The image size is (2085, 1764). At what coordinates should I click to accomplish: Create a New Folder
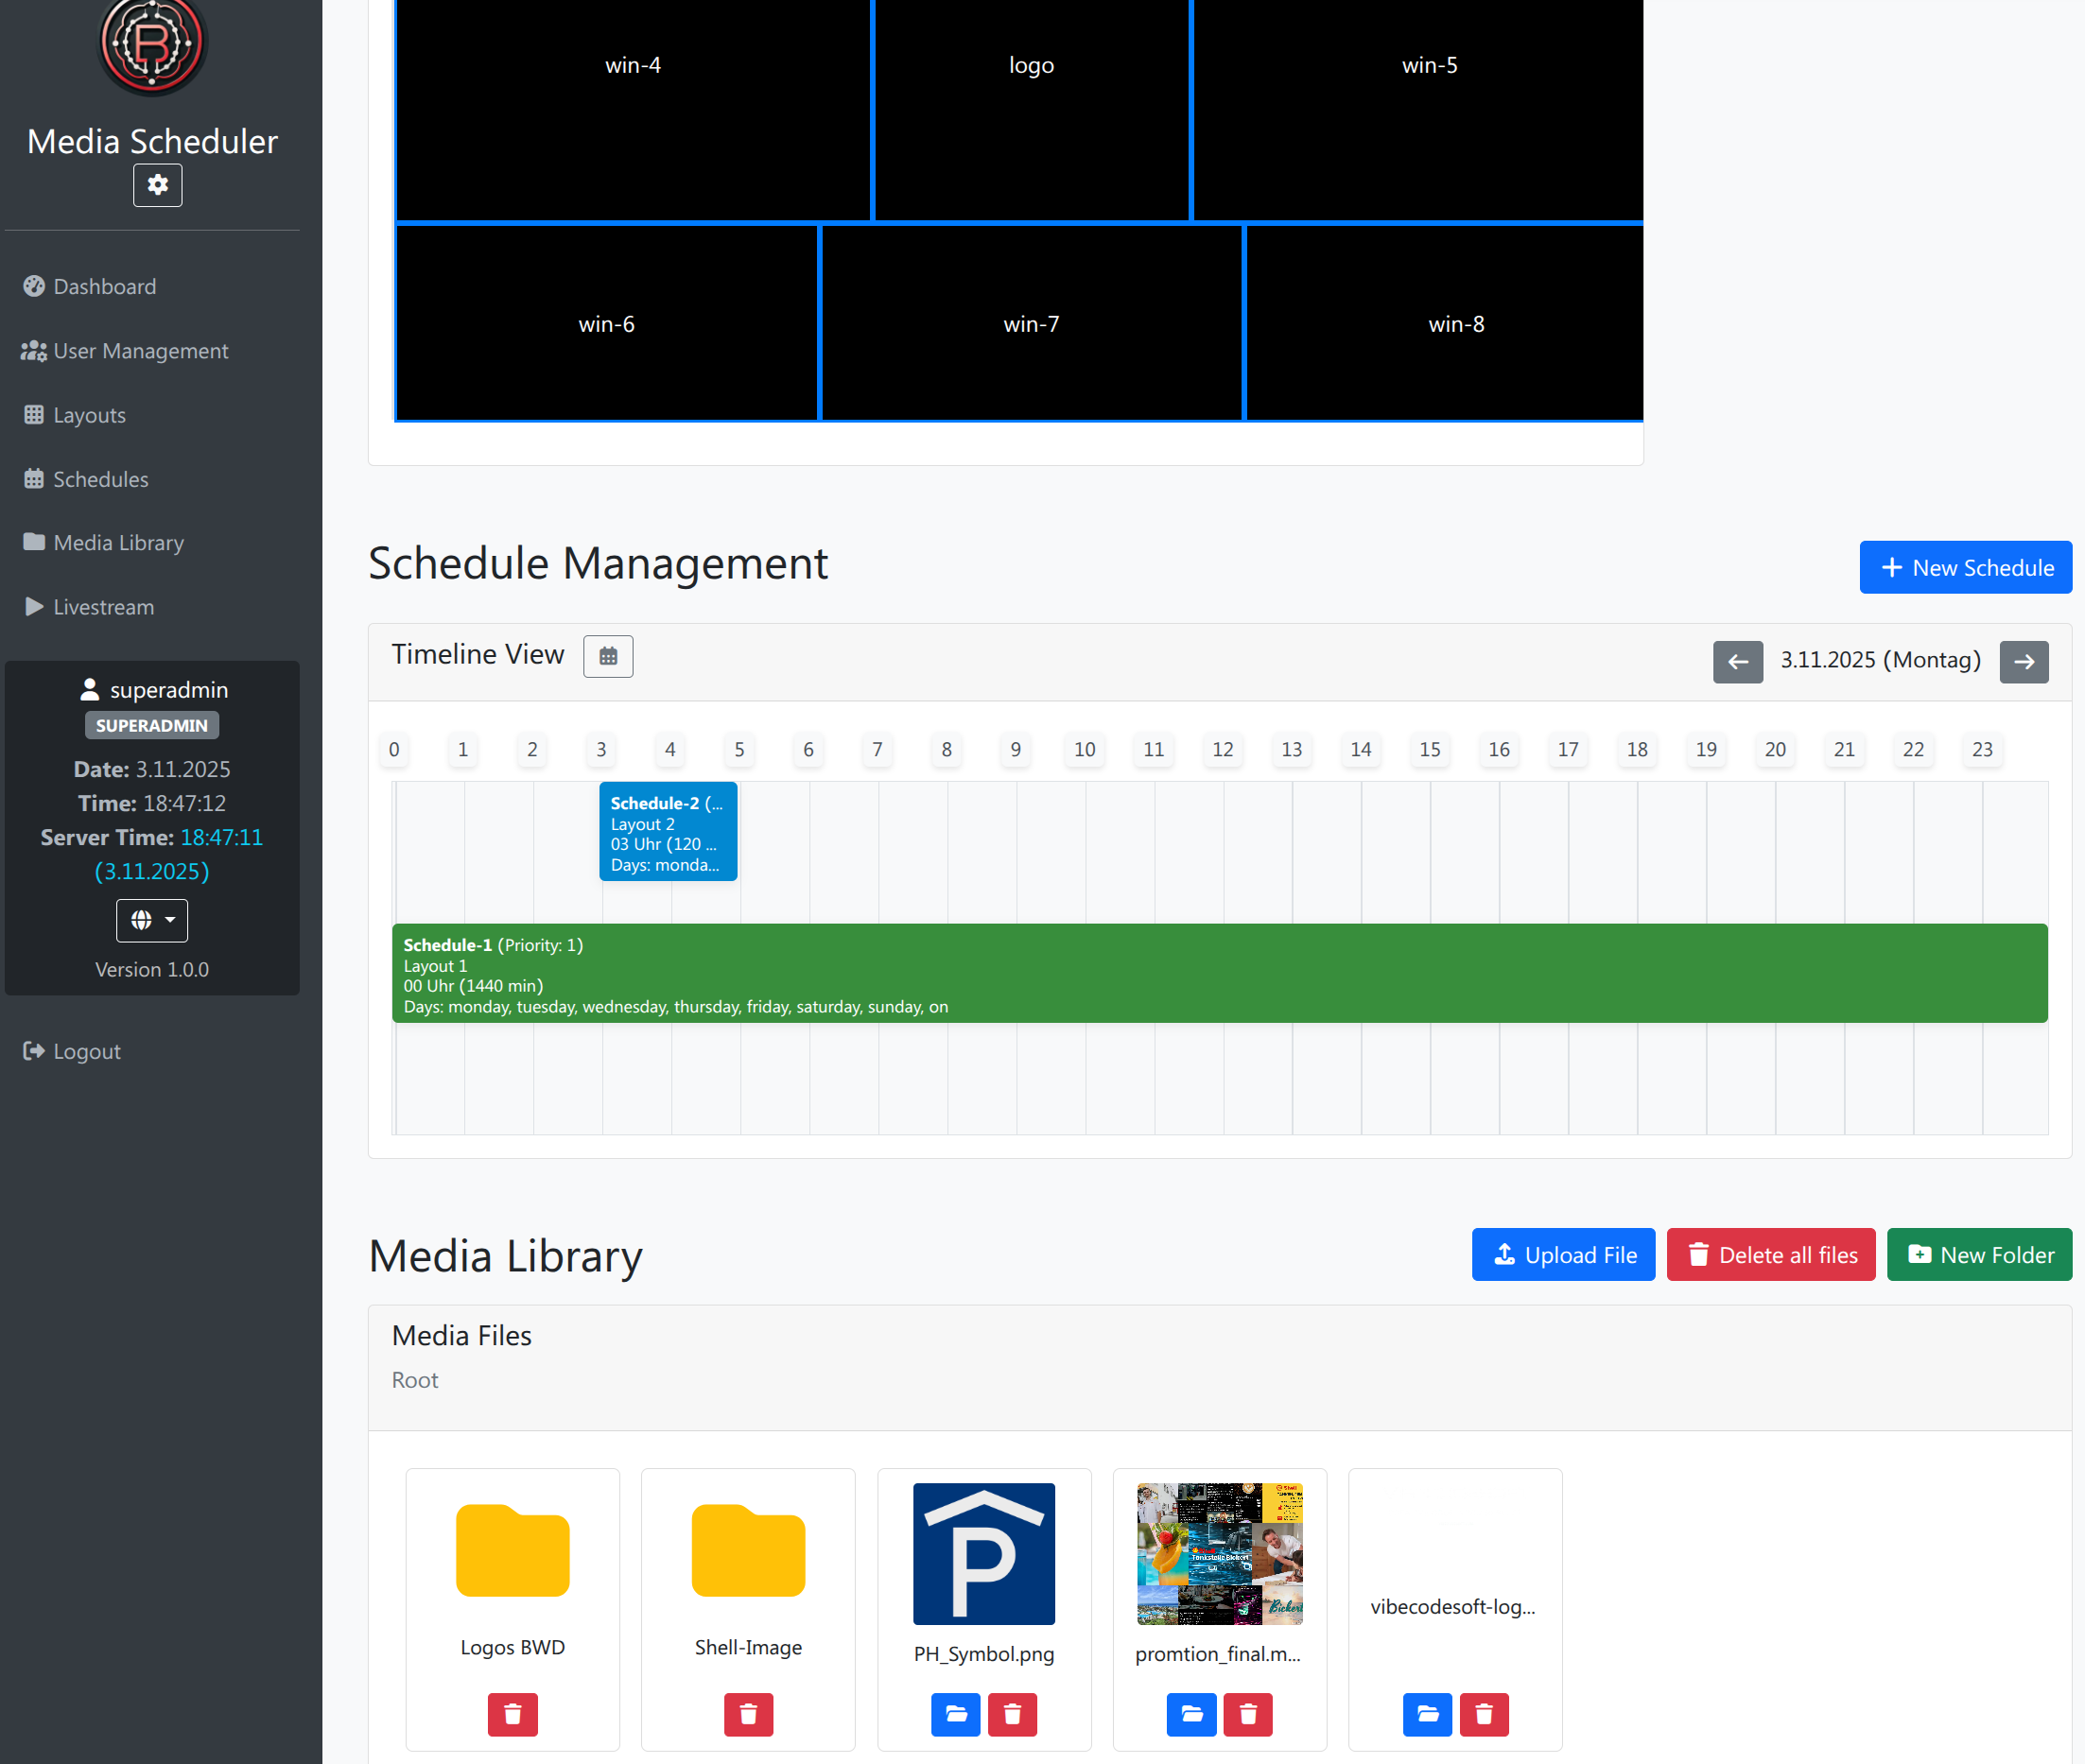pos(1979,1255)
